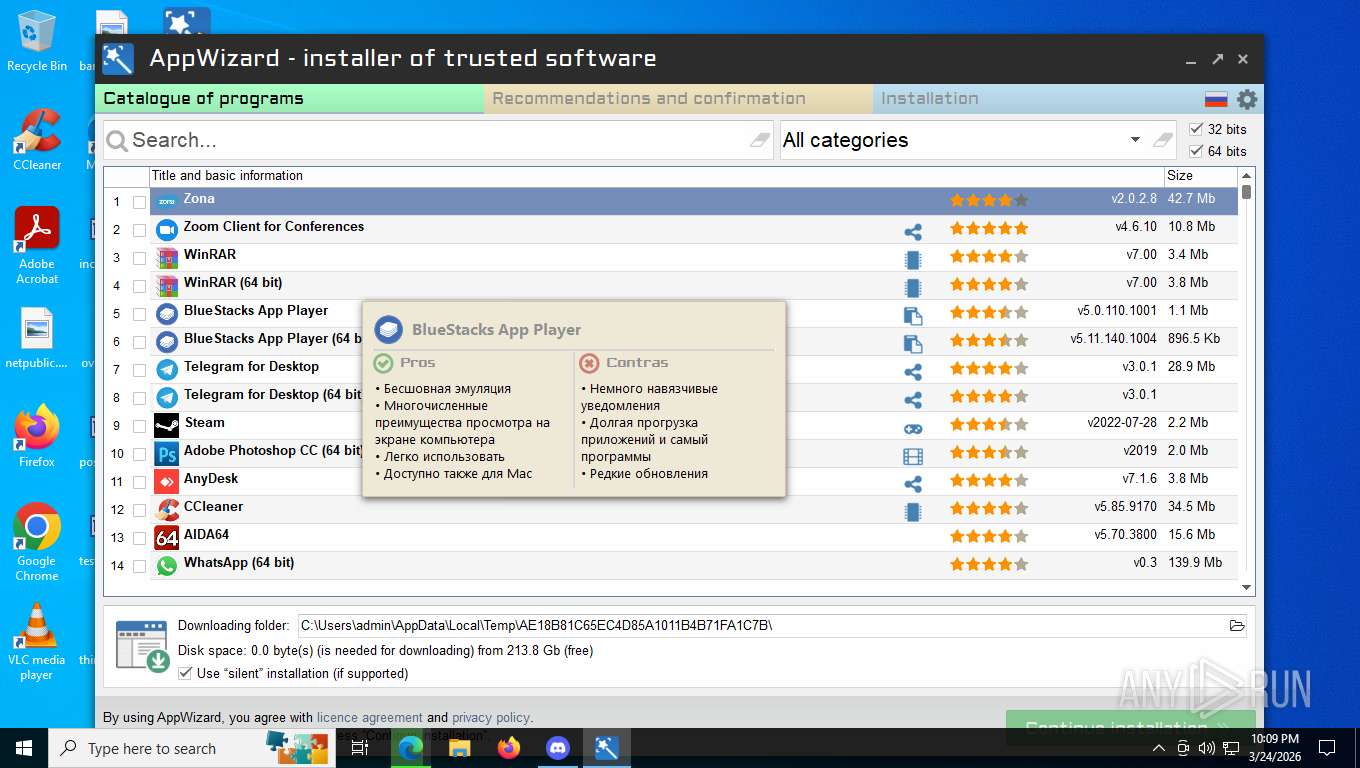Toggle the 64 bits checkbox
Image resolution: width=1360 pixels, height=768 pixels.
(1196, 151)
